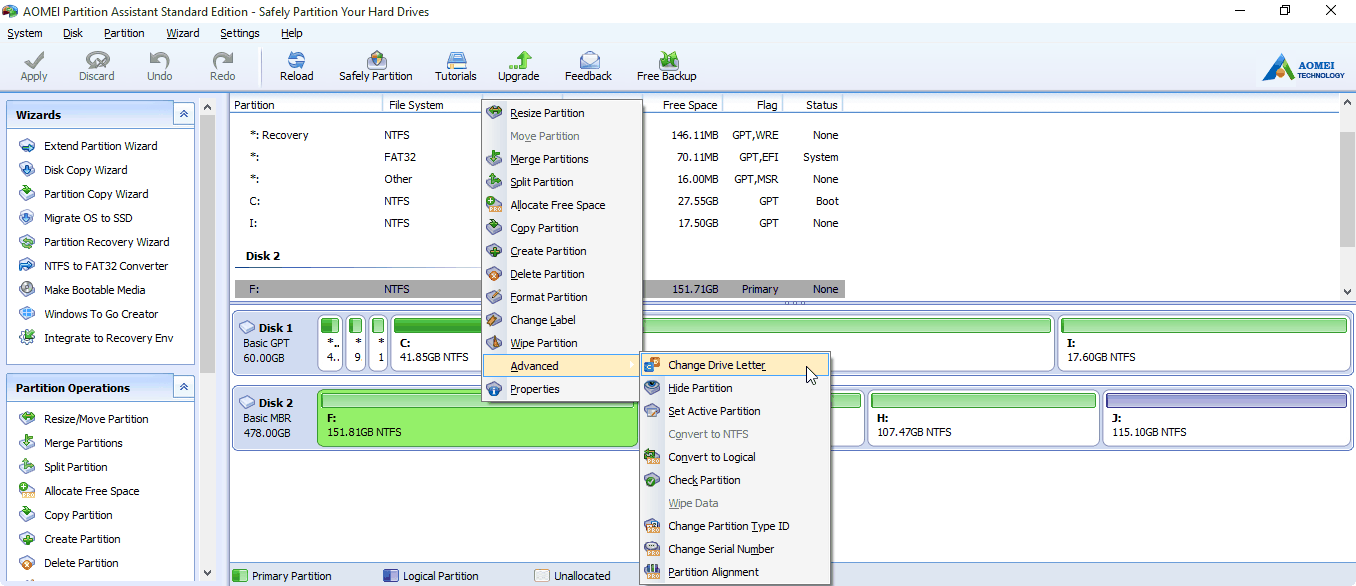Click the Apply toolbar icon

[x=34, y=66]
